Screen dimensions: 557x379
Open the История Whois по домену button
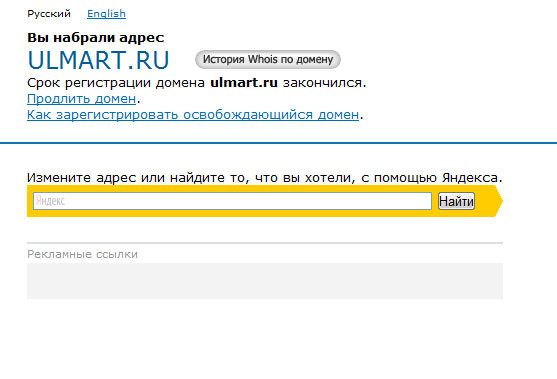pyautogui.click(x=268, y=59)
